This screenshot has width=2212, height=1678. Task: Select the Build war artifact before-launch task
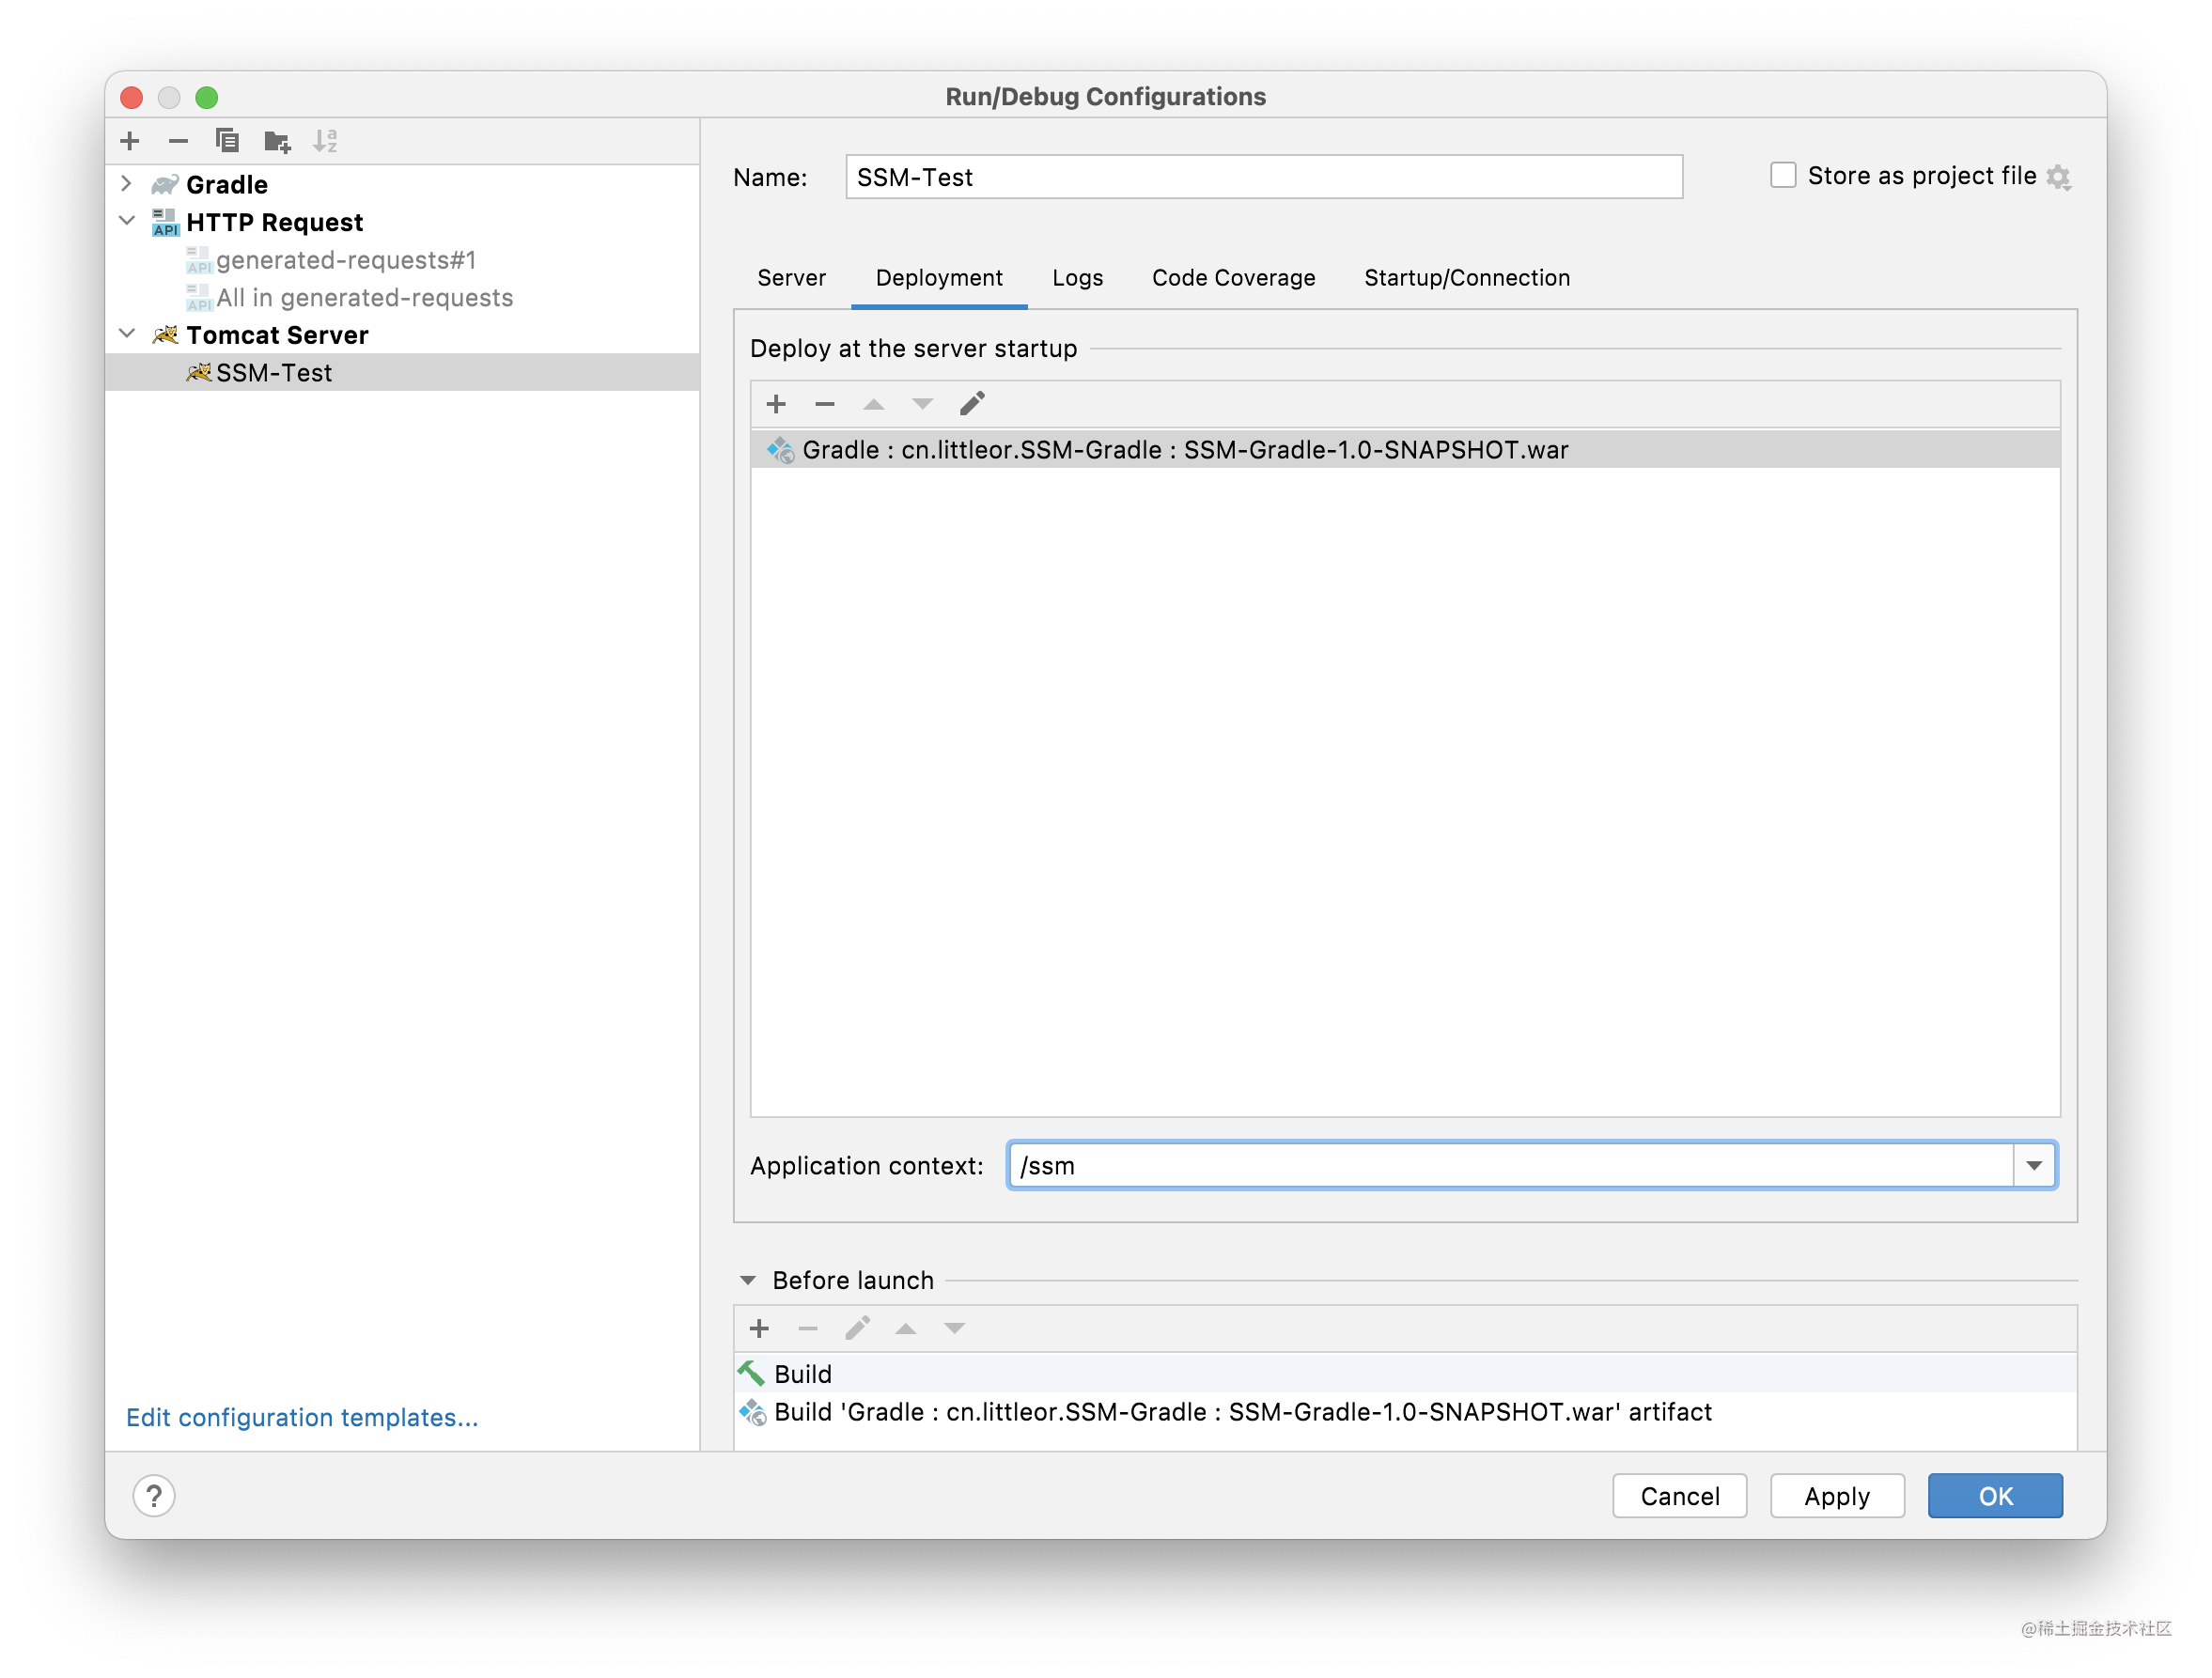click(1405, 1412)
